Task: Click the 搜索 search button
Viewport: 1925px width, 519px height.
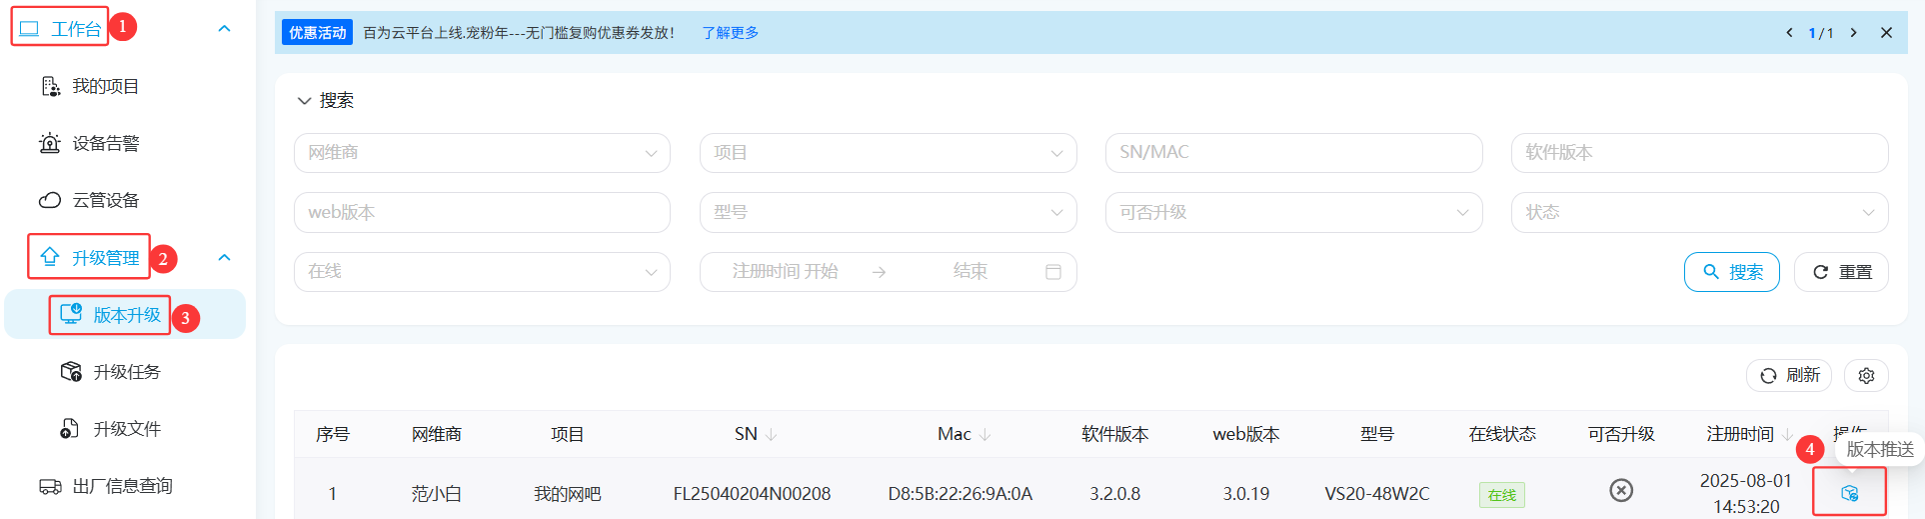Action: tap(1731, 272)
